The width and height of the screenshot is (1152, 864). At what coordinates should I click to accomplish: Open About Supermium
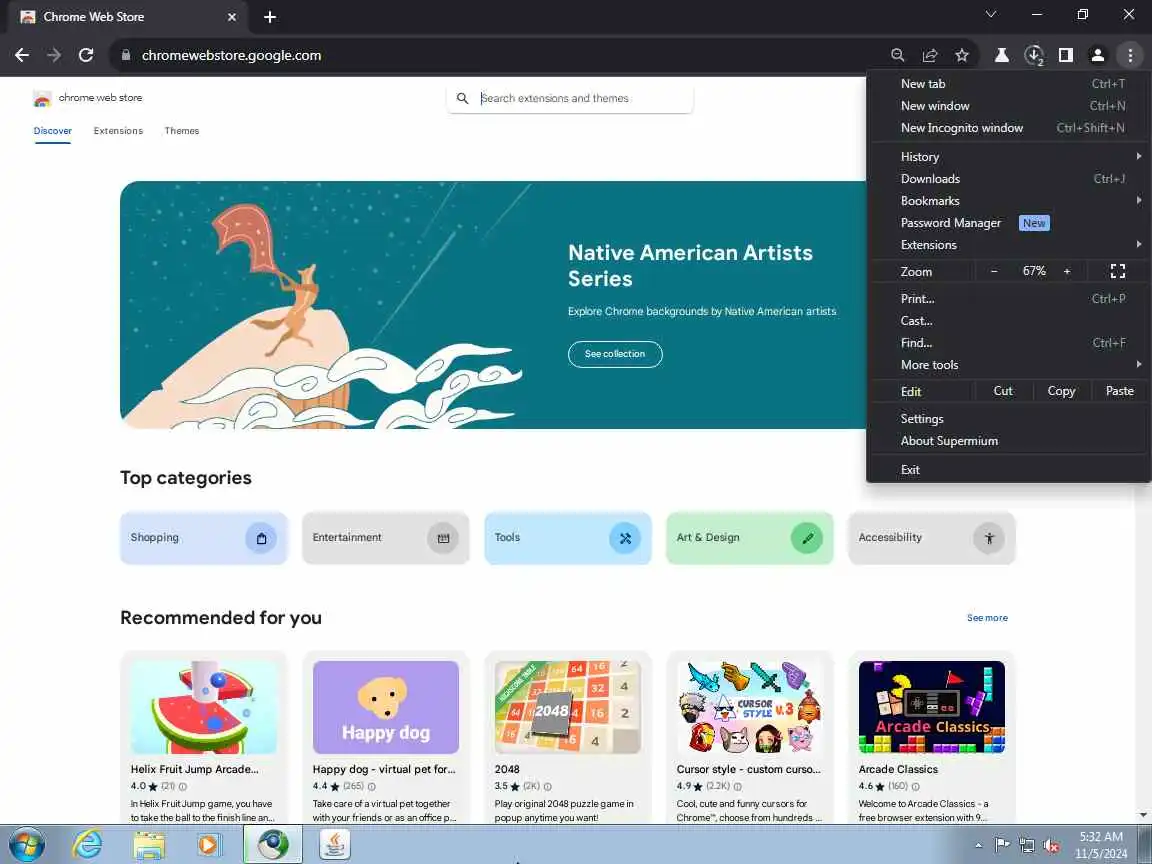click(x=1009, y=441)
